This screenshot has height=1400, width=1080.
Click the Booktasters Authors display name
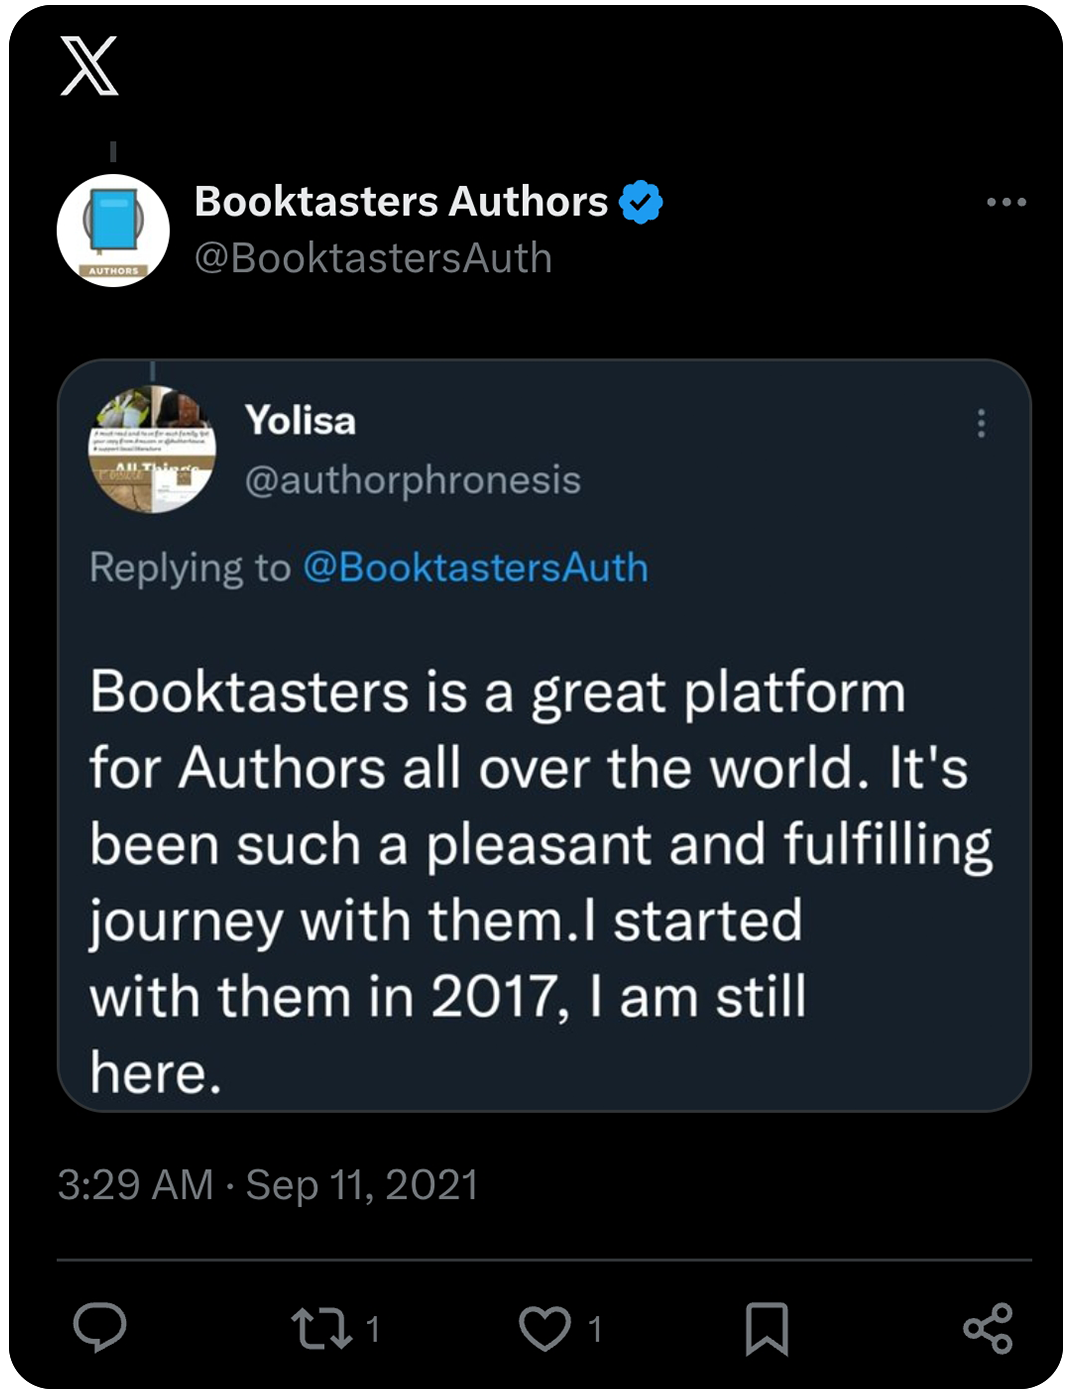tap(401, 201)
